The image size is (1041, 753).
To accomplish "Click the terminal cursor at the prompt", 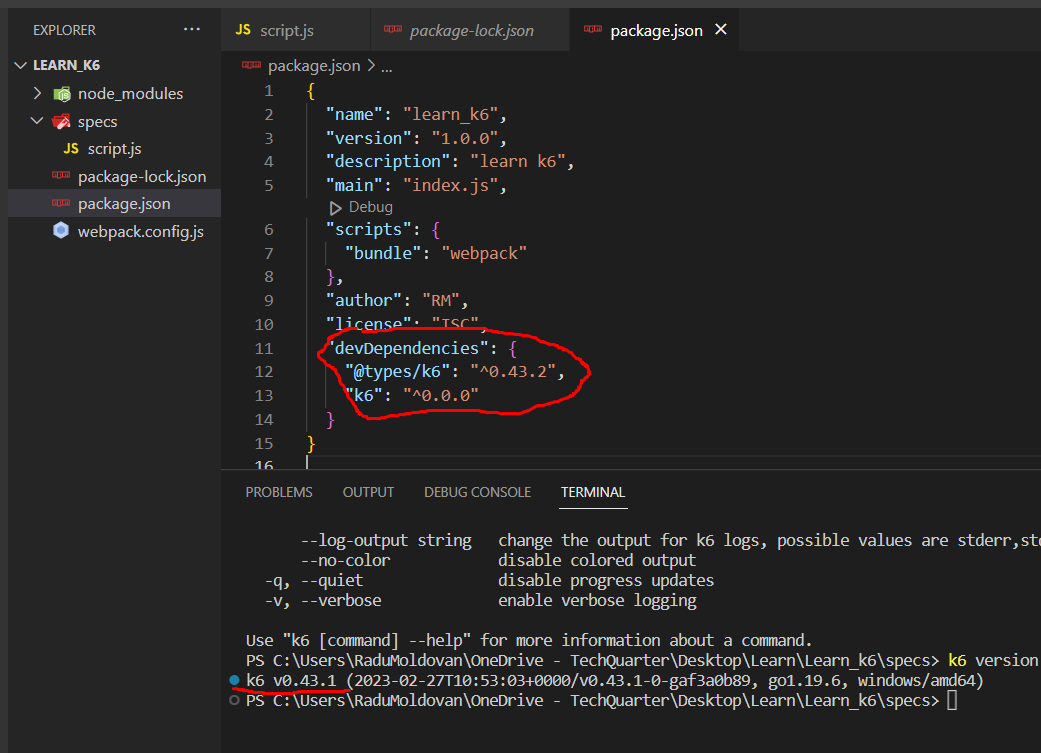I will point(951,701).
